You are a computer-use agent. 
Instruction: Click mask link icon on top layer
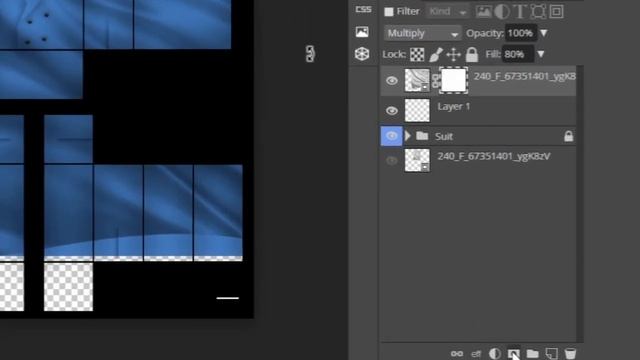tap(436, 80)
